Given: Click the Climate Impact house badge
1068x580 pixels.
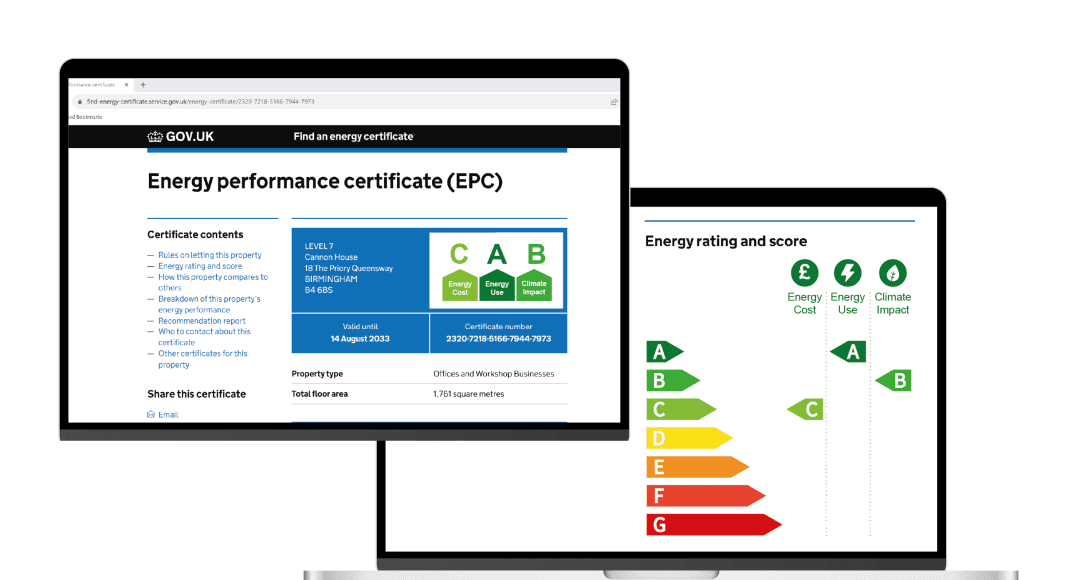Looking at the screenshot, I should [534, 285].
